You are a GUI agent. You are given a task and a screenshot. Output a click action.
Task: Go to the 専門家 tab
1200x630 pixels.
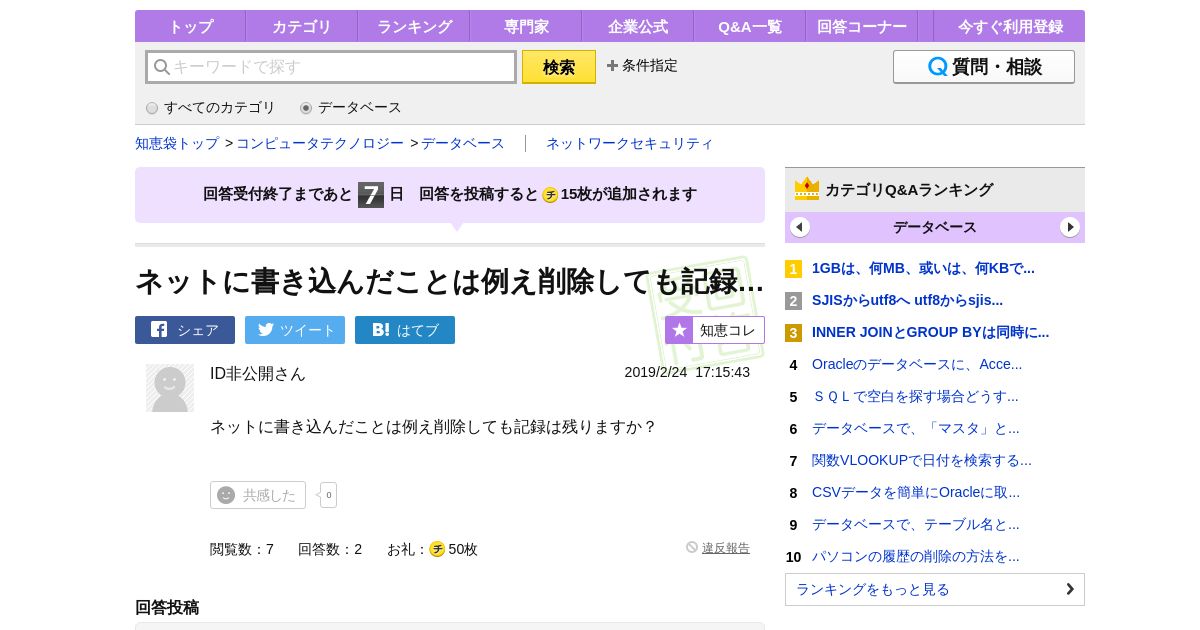[x=525, y=27]
